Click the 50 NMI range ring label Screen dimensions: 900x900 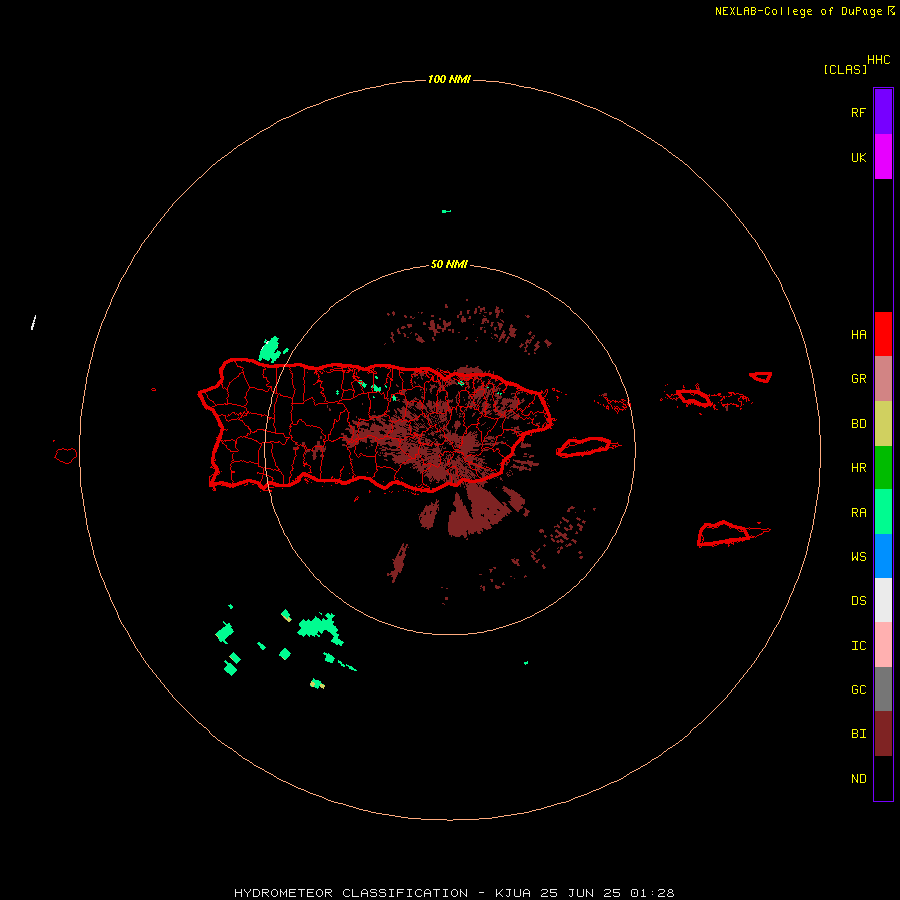pos(449,264)
